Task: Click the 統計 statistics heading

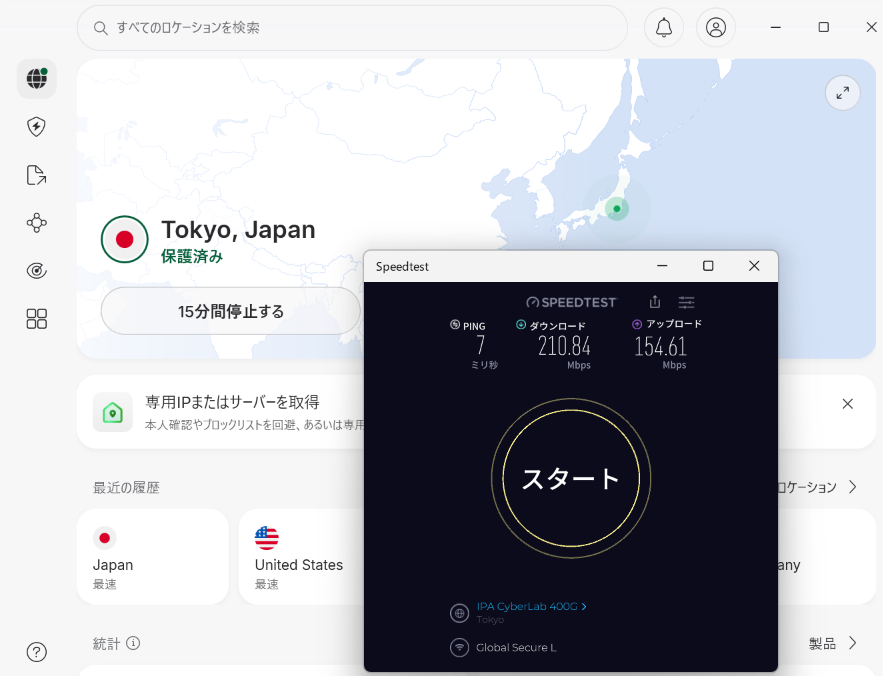Action: [106, 643]
